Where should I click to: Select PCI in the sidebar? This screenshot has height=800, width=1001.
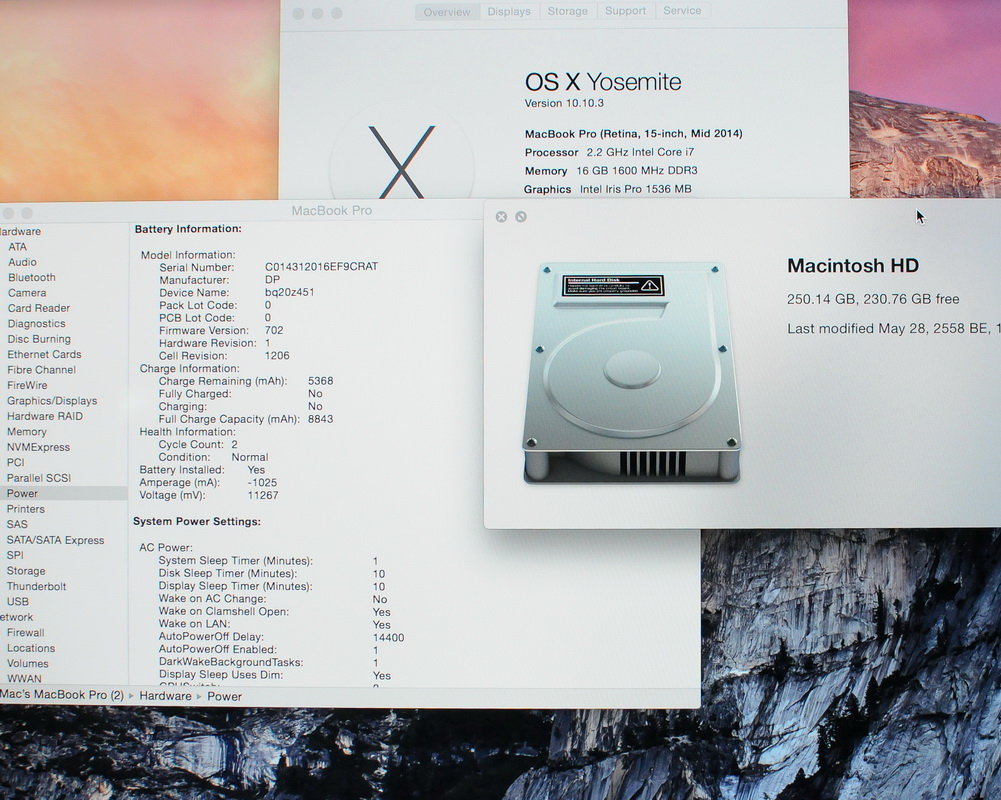click(x=15, y=462)
